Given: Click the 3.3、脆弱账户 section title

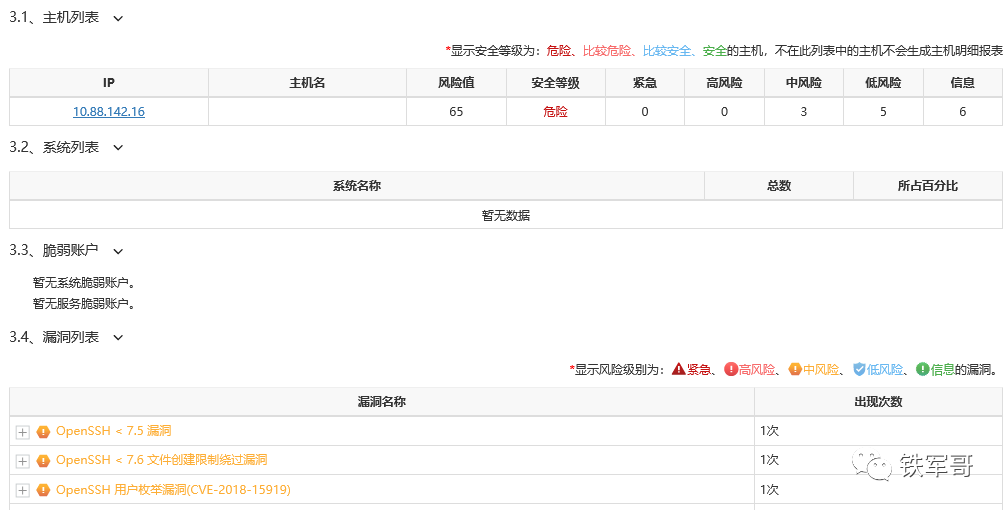Looking at the screenshot, I should [54, 250].
